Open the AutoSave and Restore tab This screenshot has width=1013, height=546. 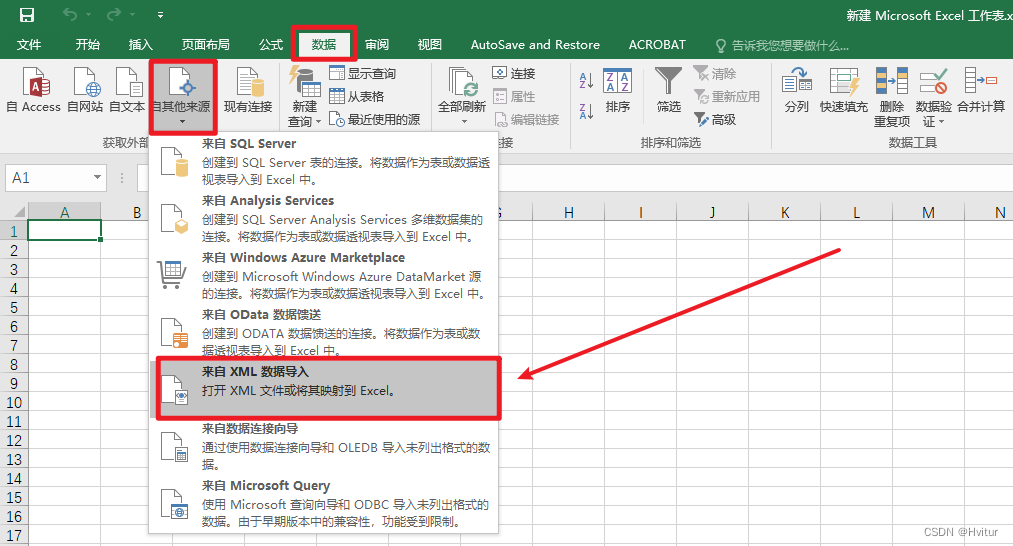coord(535,45)
